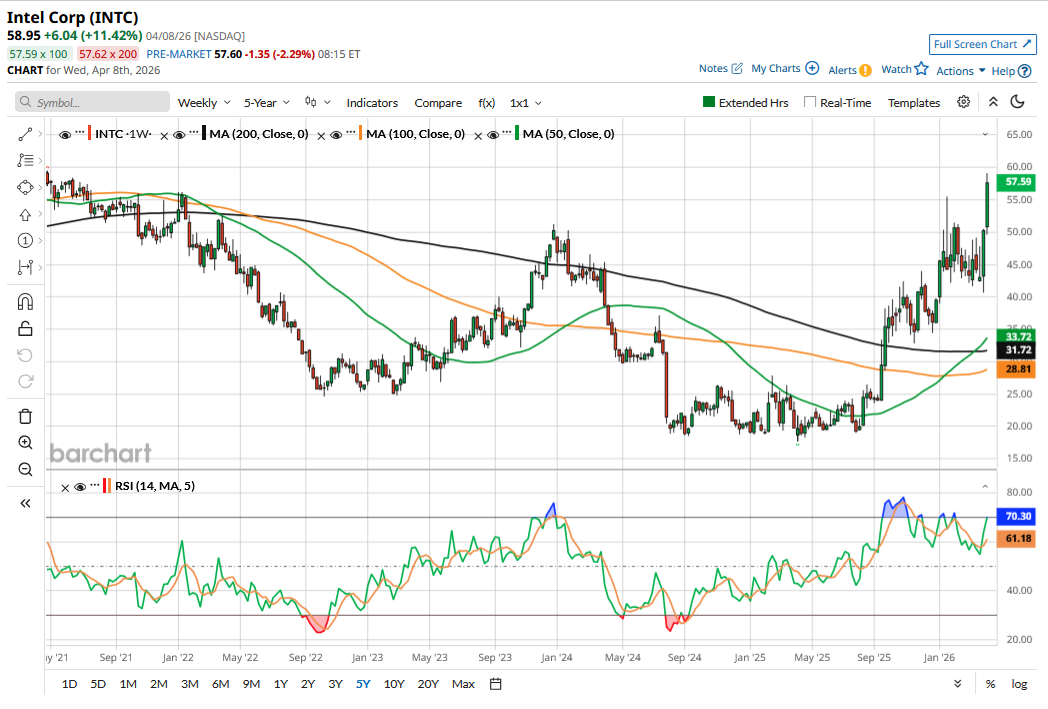
Task: Switch to dark mode with moon icon
Action: point(1018,102)
